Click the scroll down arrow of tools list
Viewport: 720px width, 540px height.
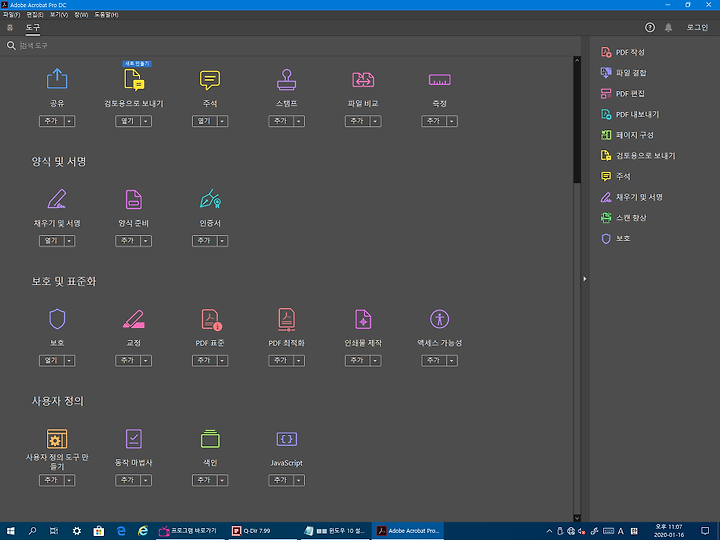pos(577,518)
